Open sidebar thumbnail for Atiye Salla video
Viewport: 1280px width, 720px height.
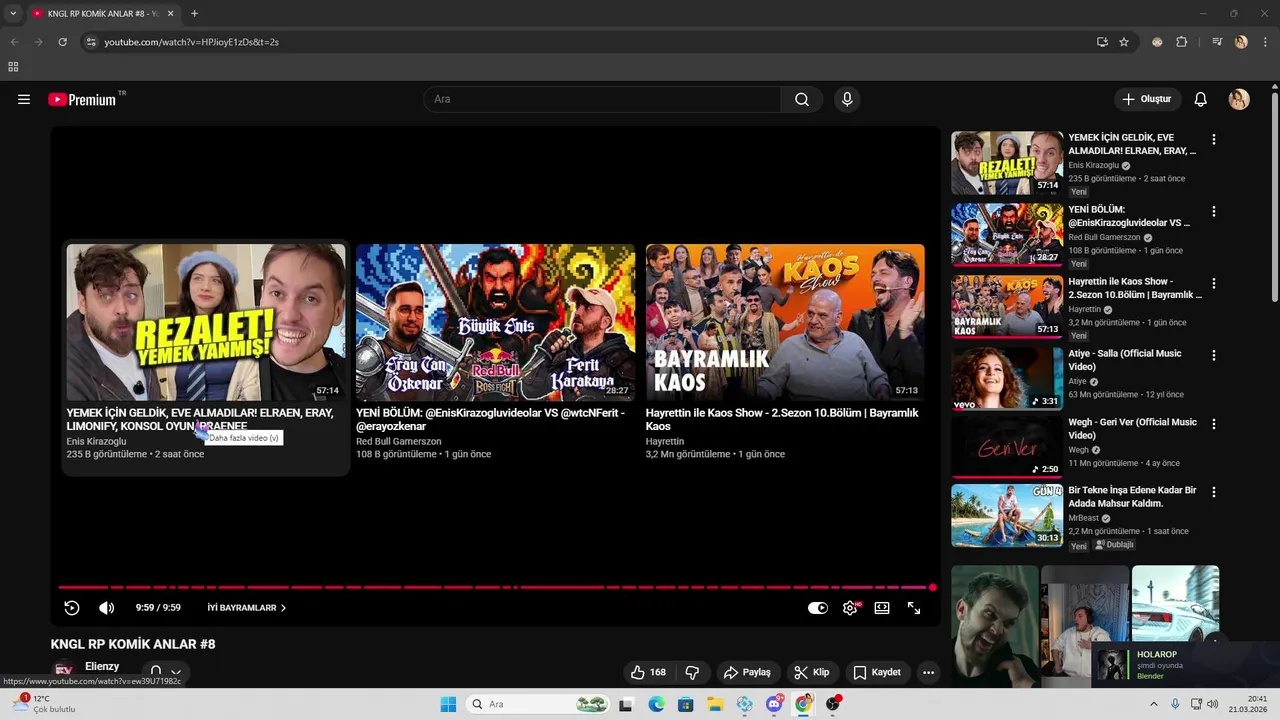pyautogui.click(x=1007, y=378)
